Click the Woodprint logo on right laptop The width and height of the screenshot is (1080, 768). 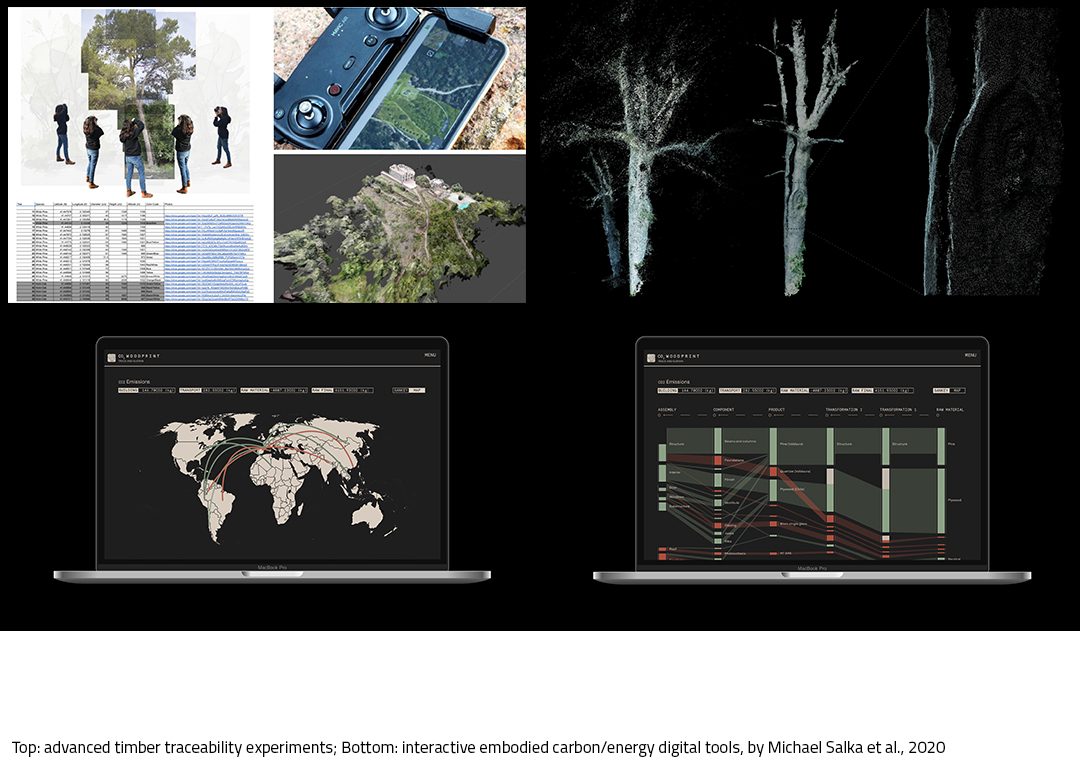click(x=650, y=357)
